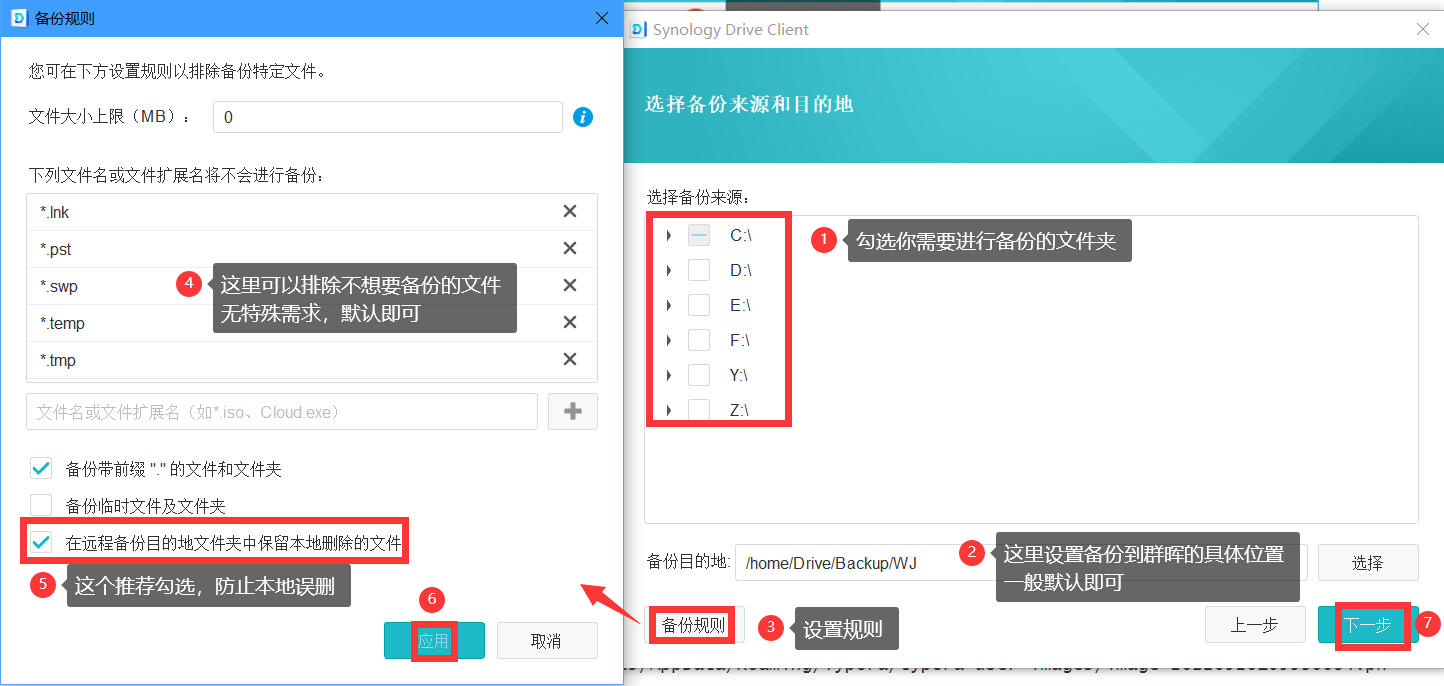Expand the C:\ drive tree node

[x=668, y=235]
